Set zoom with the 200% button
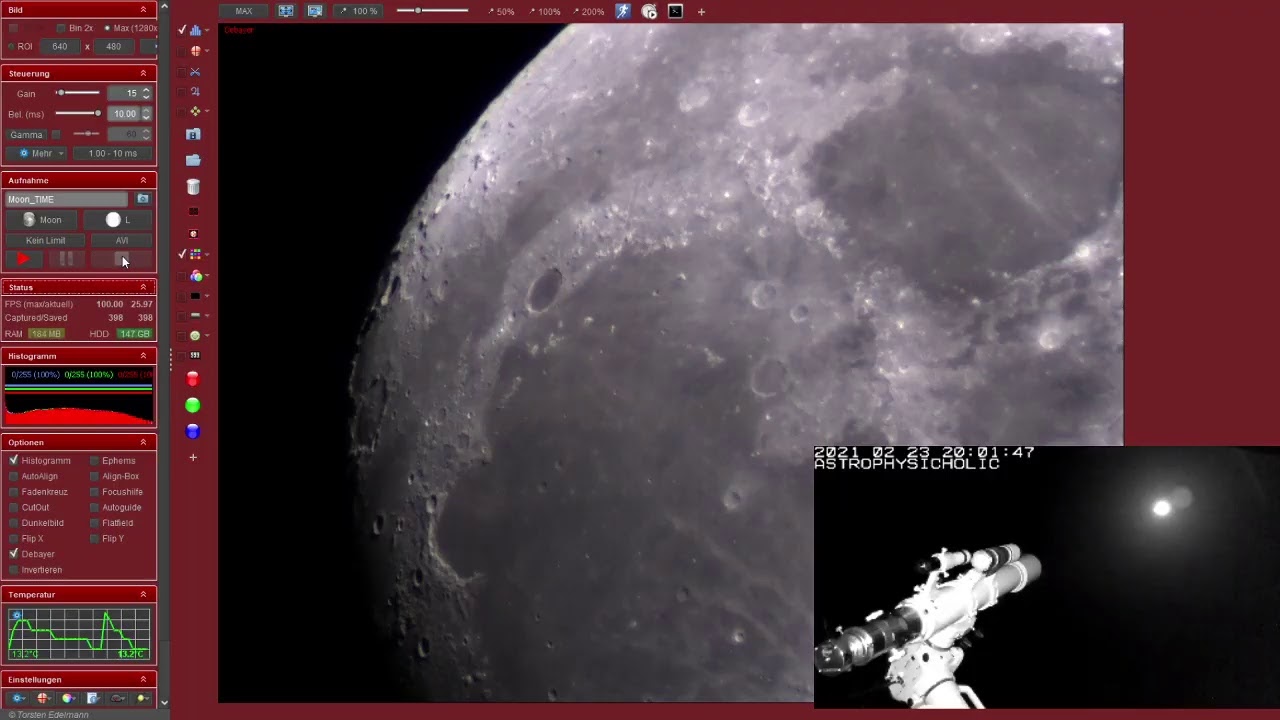The width and height of the screenshot is (1280, 720). click(x=588, y=12)
